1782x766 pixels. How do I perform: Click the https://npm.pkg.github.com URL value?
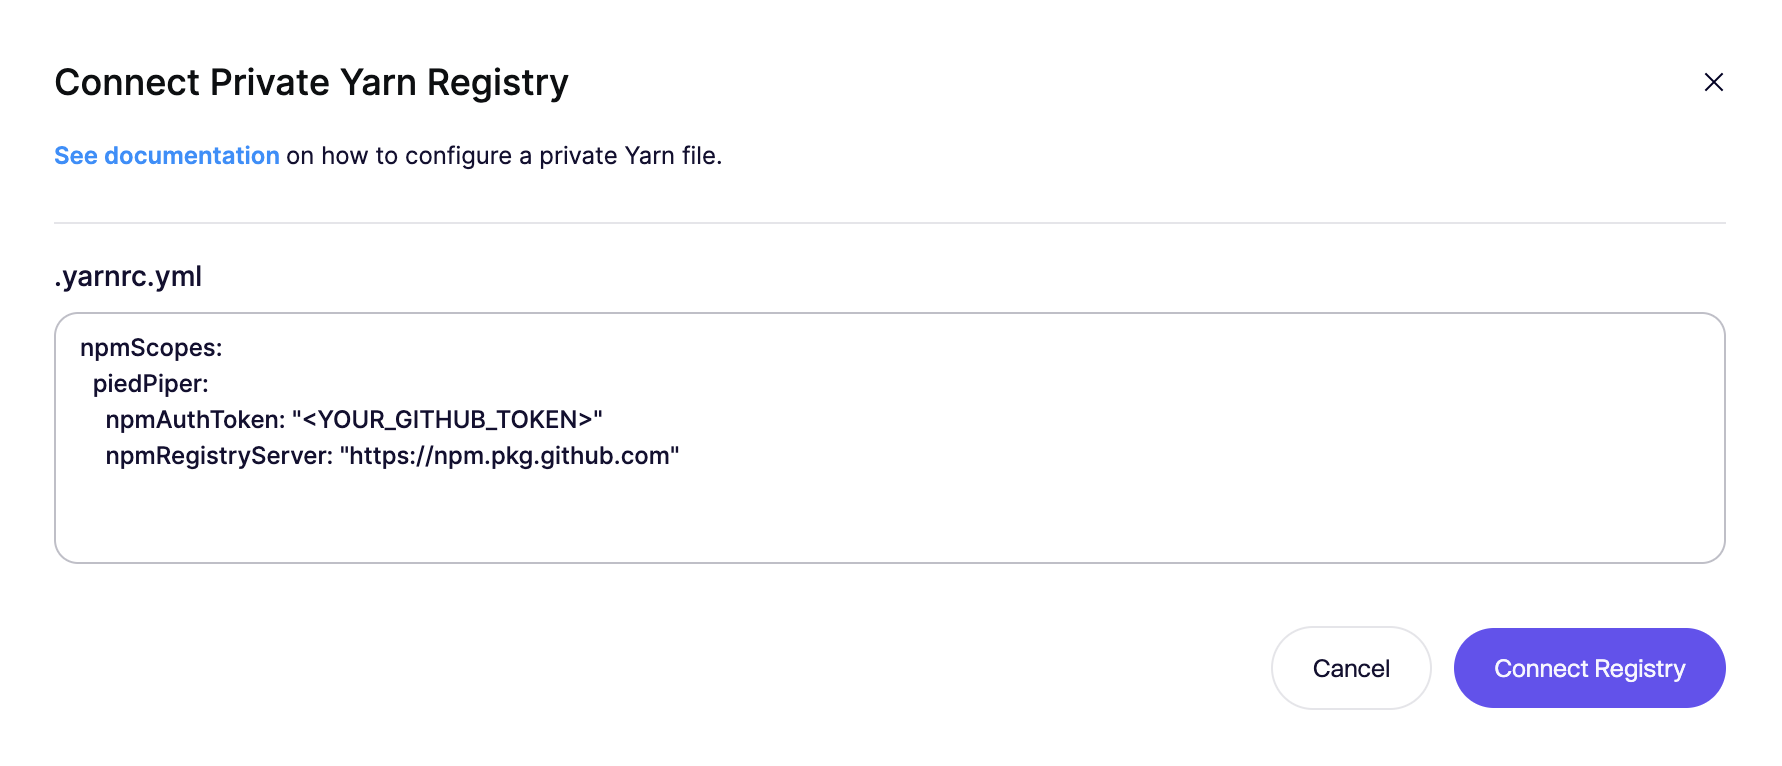pos(509,456)
